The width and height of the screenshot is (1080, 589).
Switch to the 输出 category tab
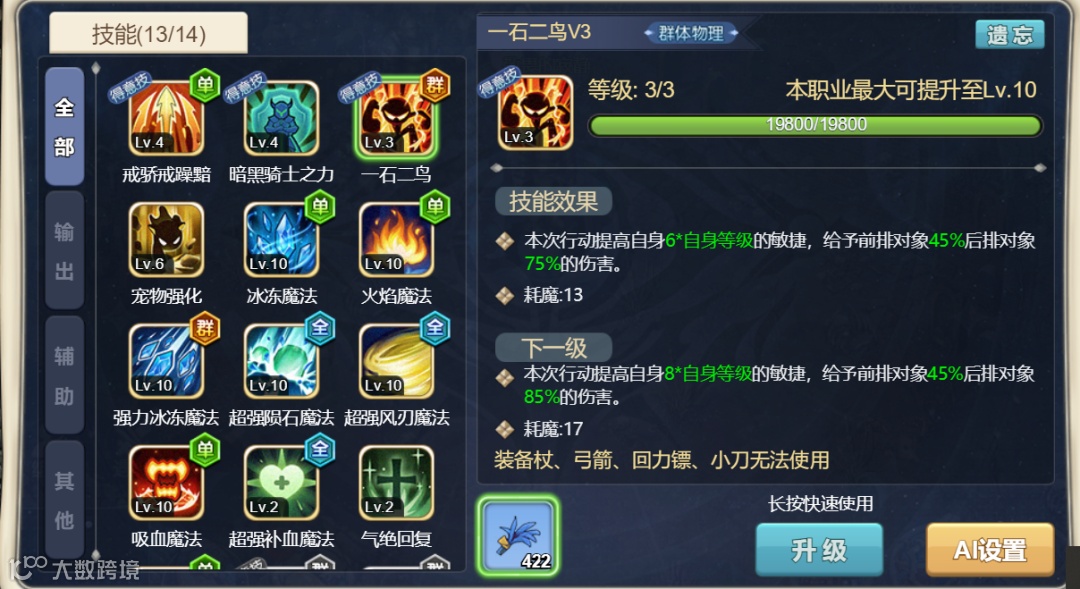(65, 251)
